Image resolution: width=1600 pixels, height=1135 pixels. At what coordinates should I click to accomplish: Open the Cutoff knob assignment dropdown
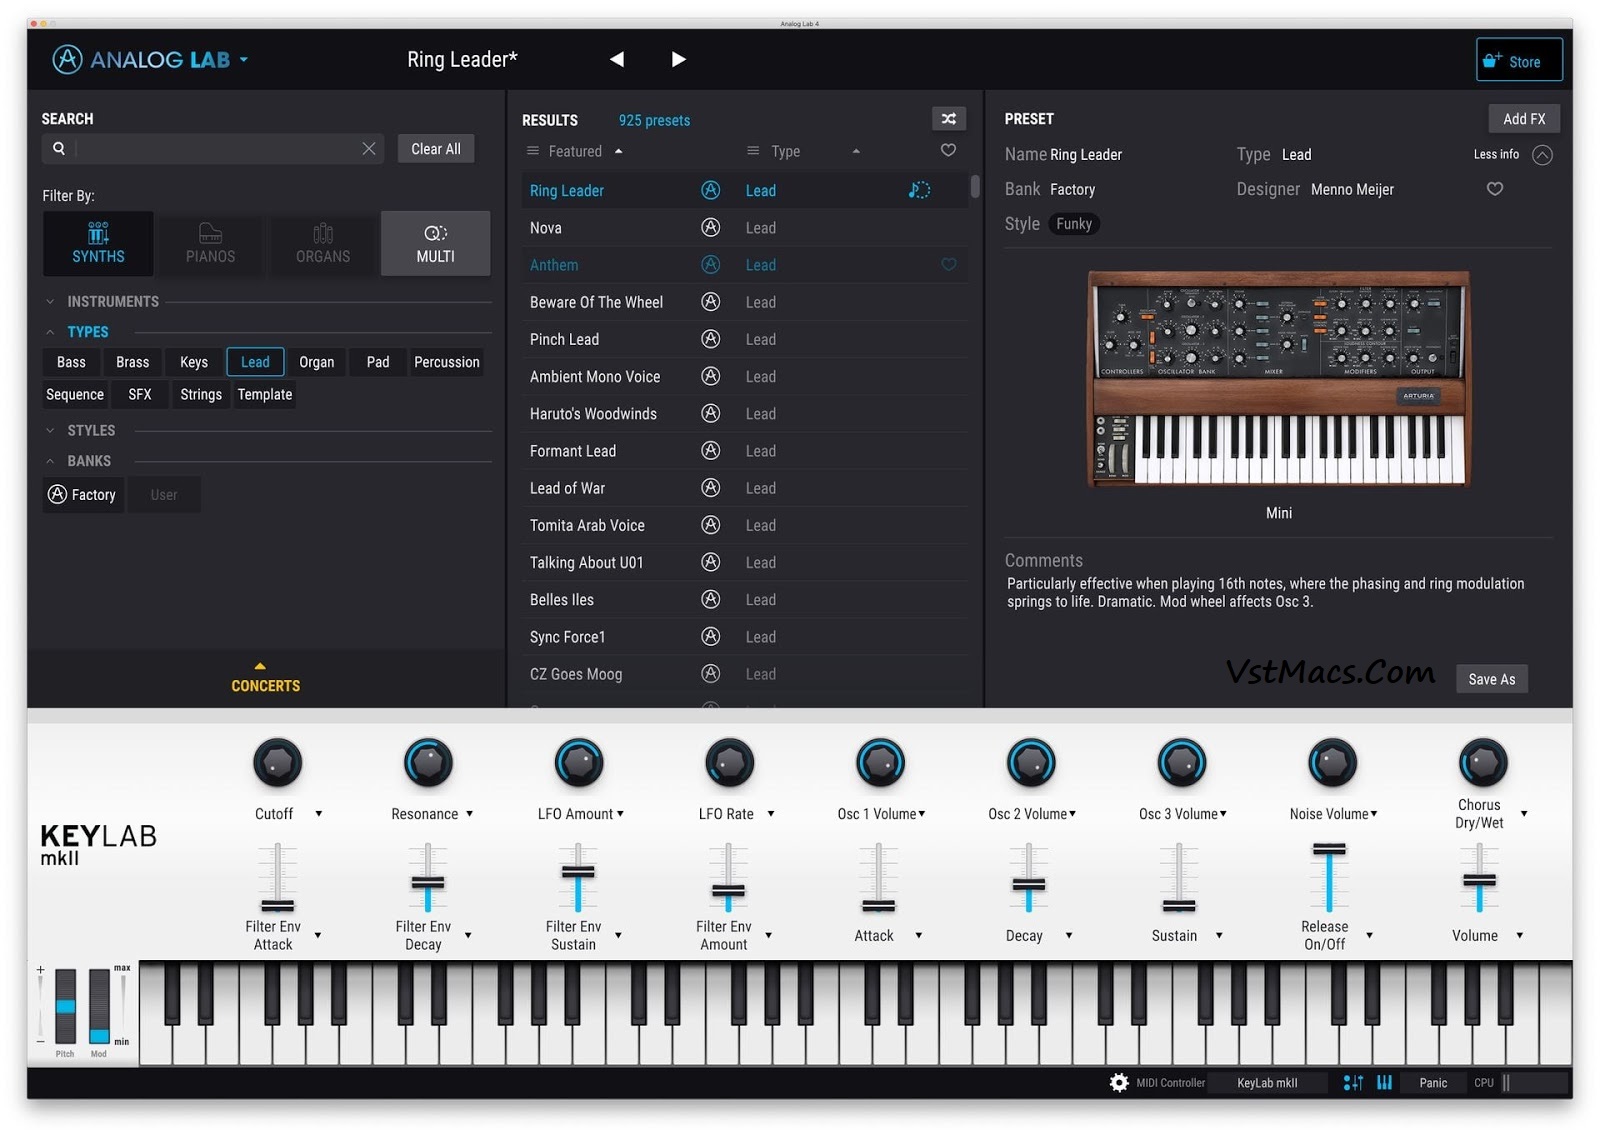click(319, 814)
